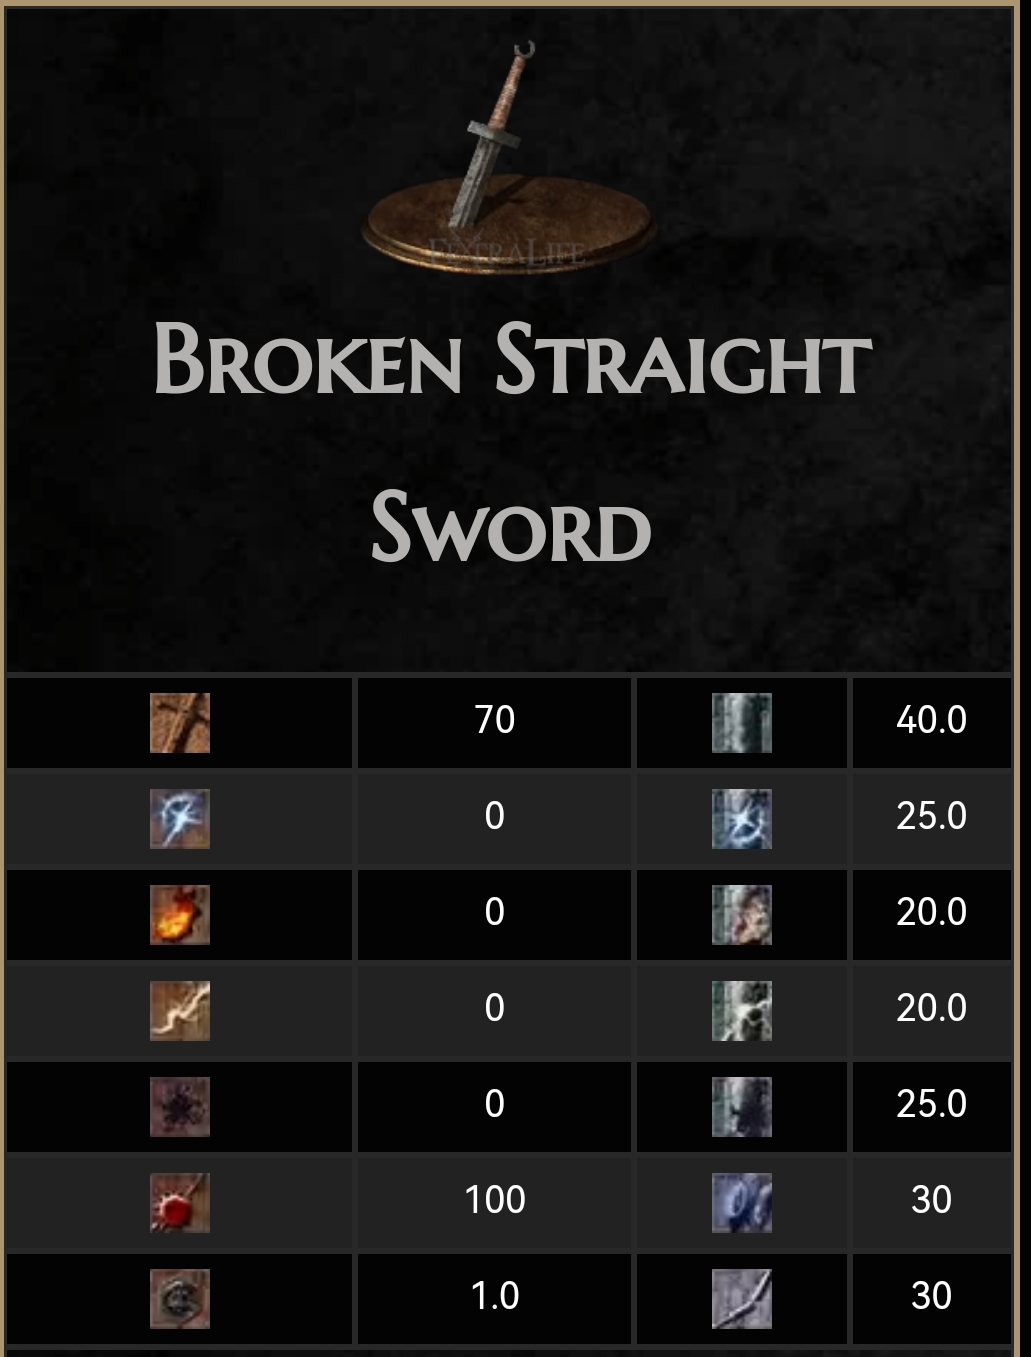
Task: Click the blue stability shield icon
Action: (x=742, y=1203)
